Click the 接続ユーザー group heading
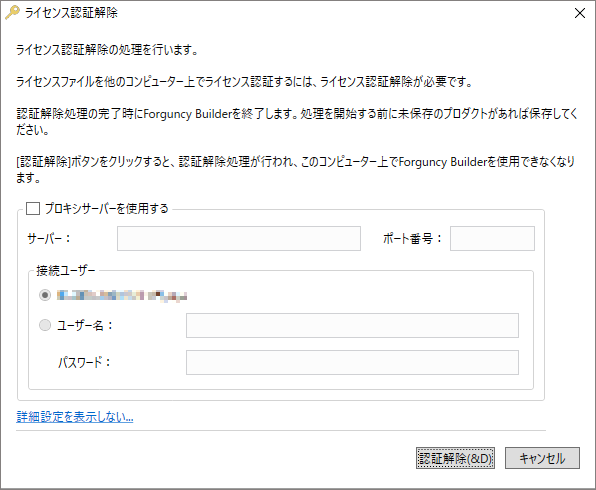 pyautogui.click(x=65, y=271)
